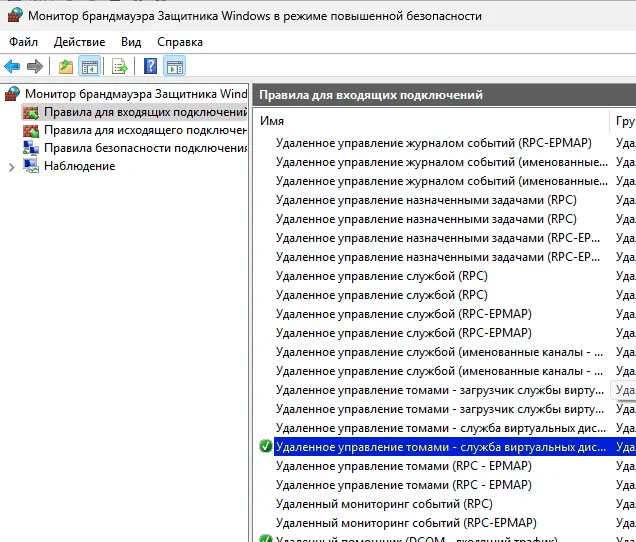Click the firewall app icon in title bar
Image resolution: width=636 pixels, height=542 pixels.
click(15, 16)
